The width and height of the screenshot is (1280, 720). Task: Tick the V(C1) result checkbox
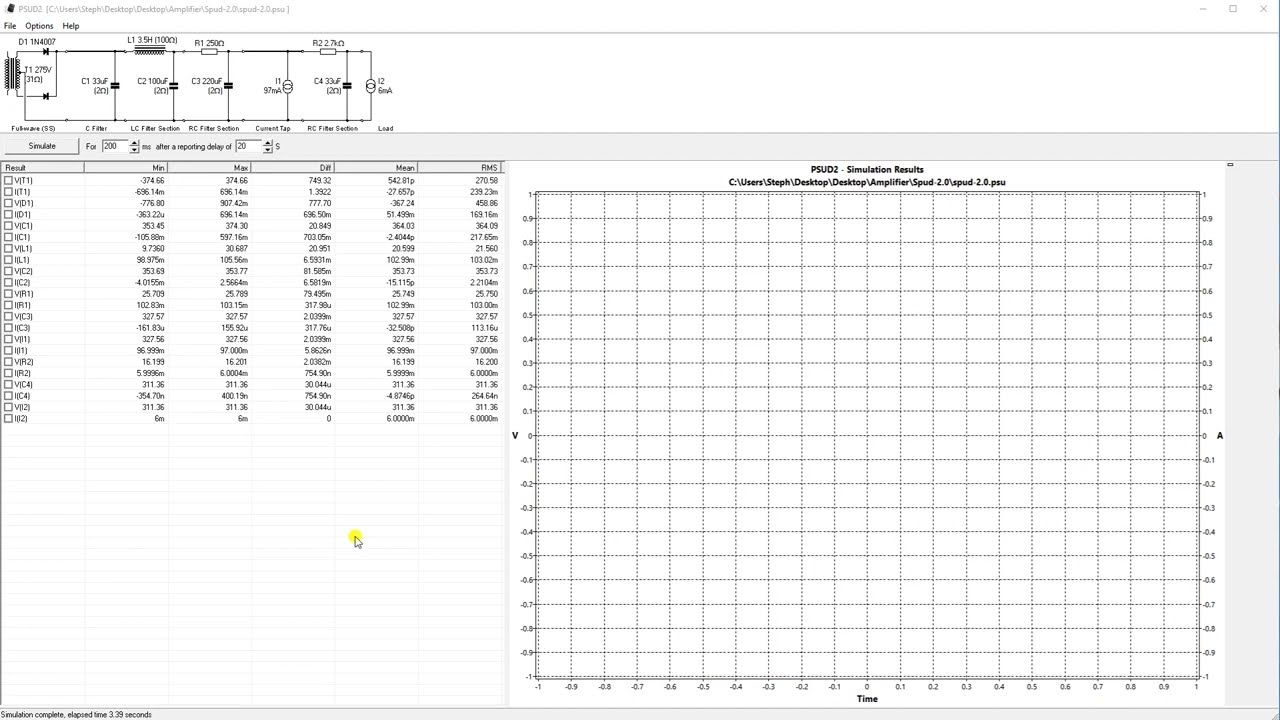click(x=9, y=226)
